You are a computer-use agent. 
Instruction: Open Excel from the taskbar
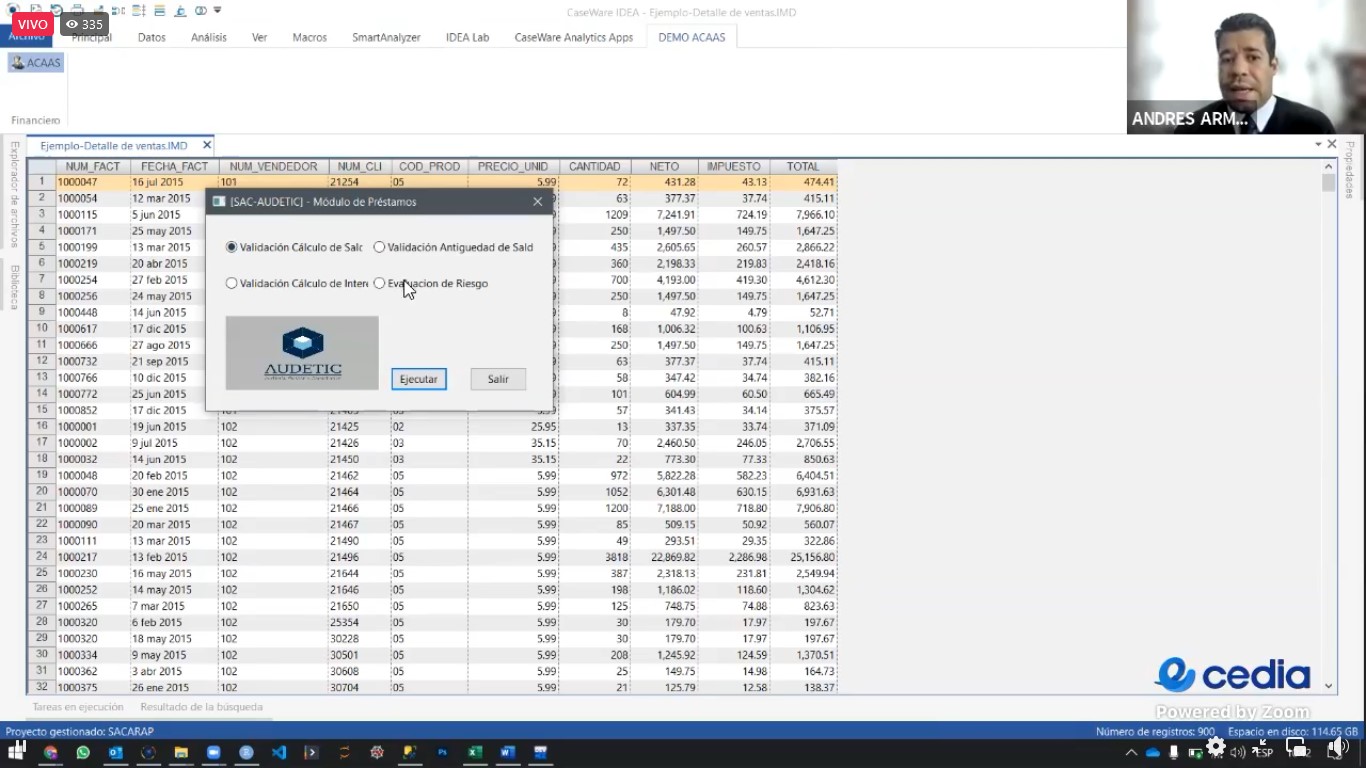(x=475, y=752)
